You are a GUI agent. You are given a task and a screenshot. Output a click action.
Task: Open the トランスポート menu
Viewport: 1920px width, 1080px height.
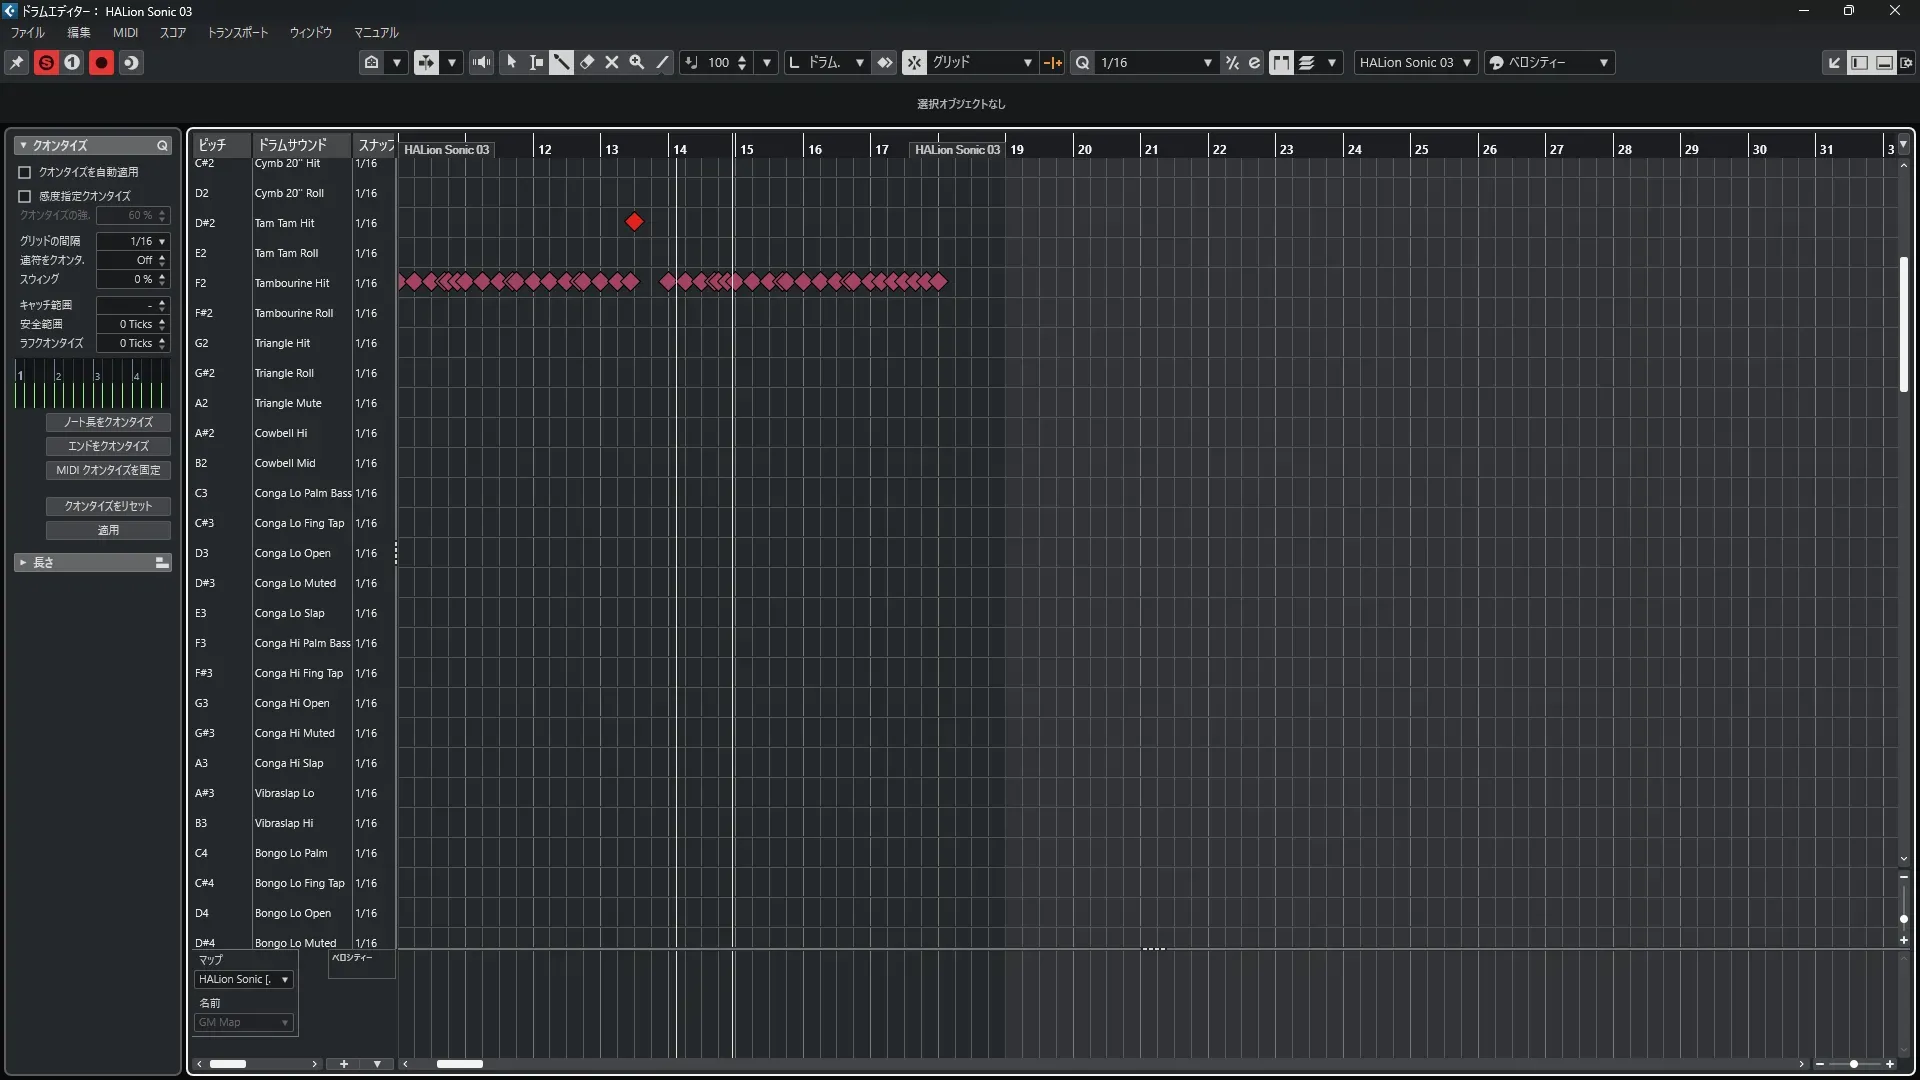pos(237,32)
